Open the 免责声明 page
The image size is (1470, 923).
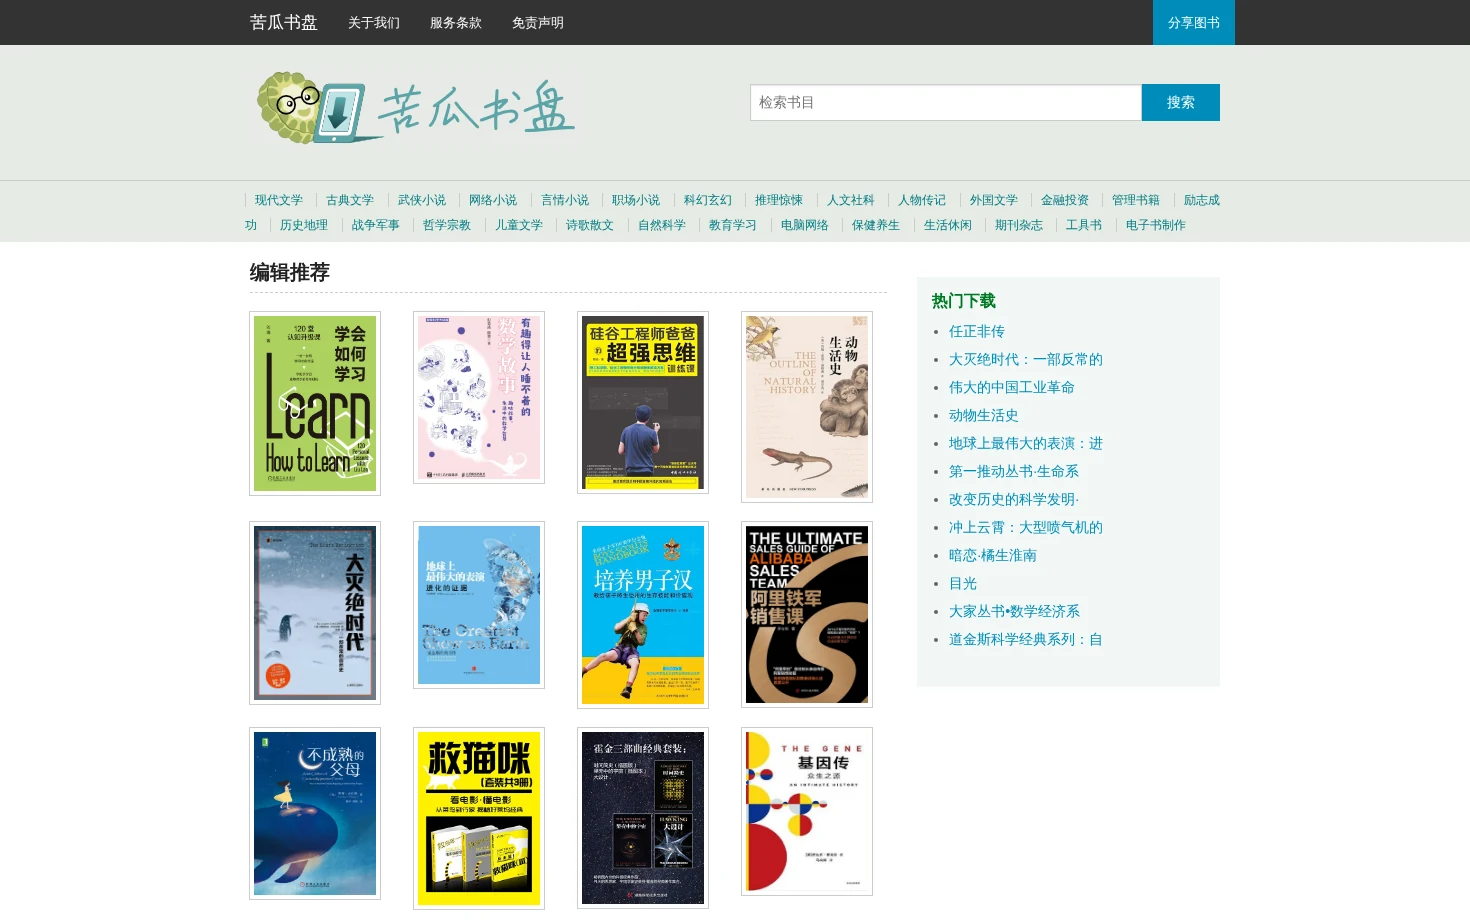538,23
